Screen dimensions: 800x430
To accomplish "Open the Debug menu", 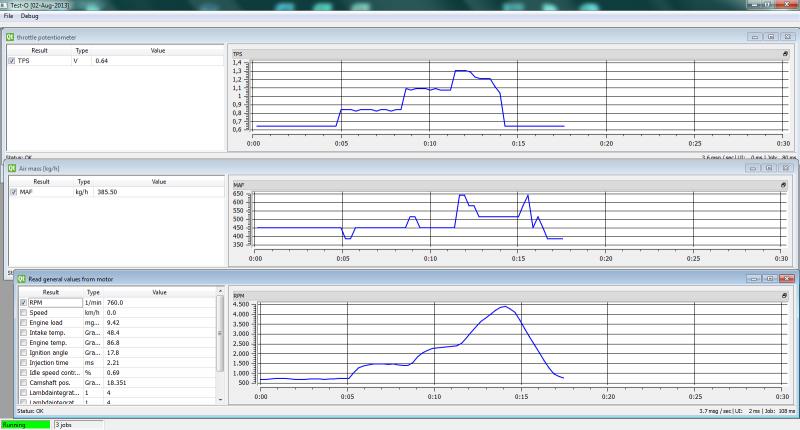I will click(30, 17).
